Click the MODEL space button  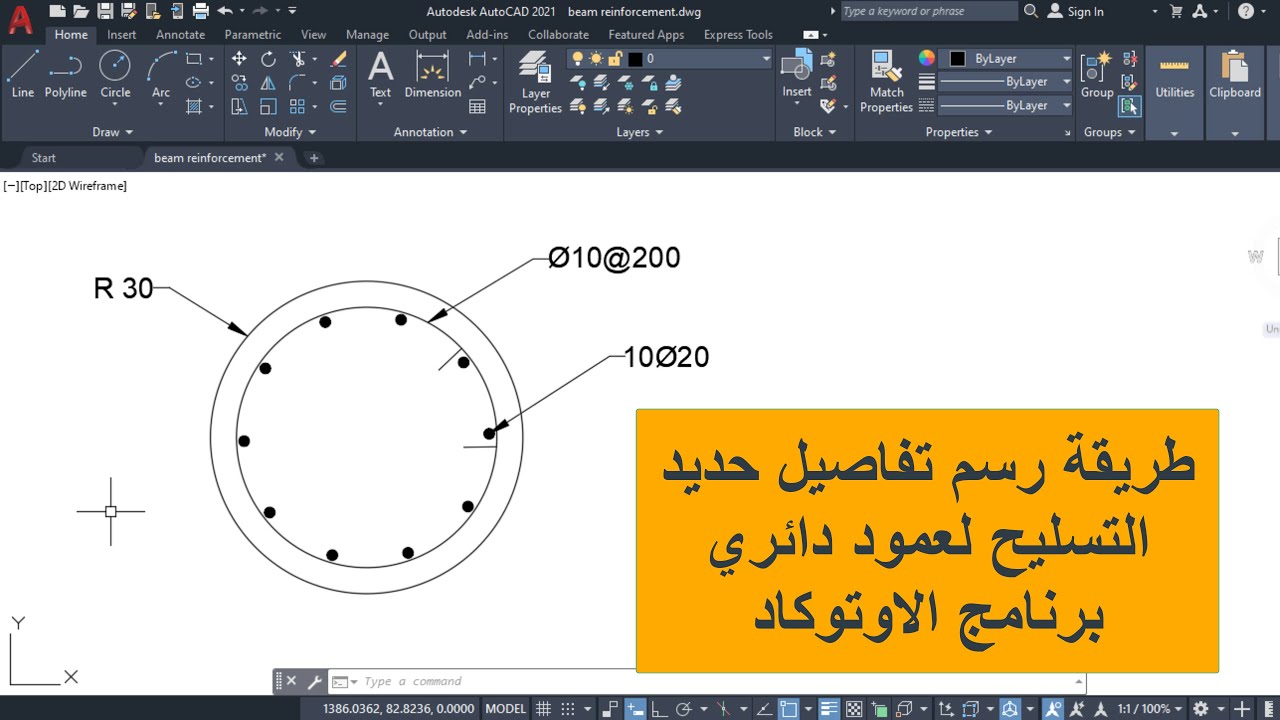(x=505, y=709)
